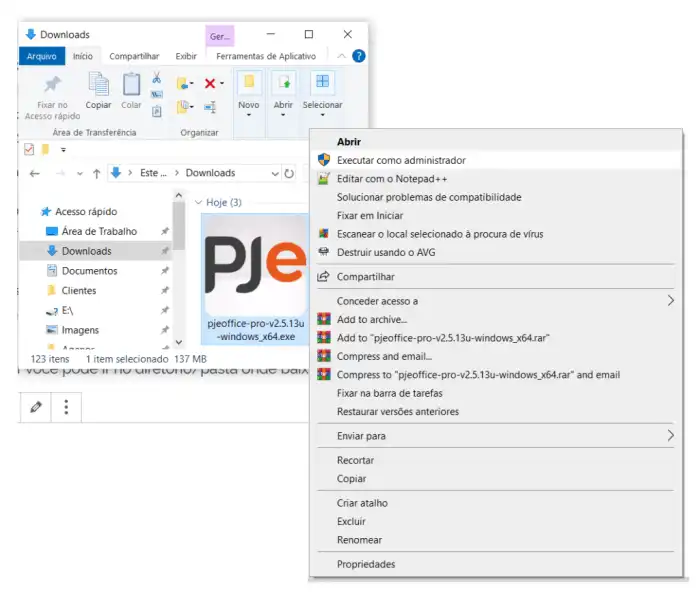700x594 pixels.
Task: Open the customize quick access toolbar dropdown
Action: coord(63,150)
